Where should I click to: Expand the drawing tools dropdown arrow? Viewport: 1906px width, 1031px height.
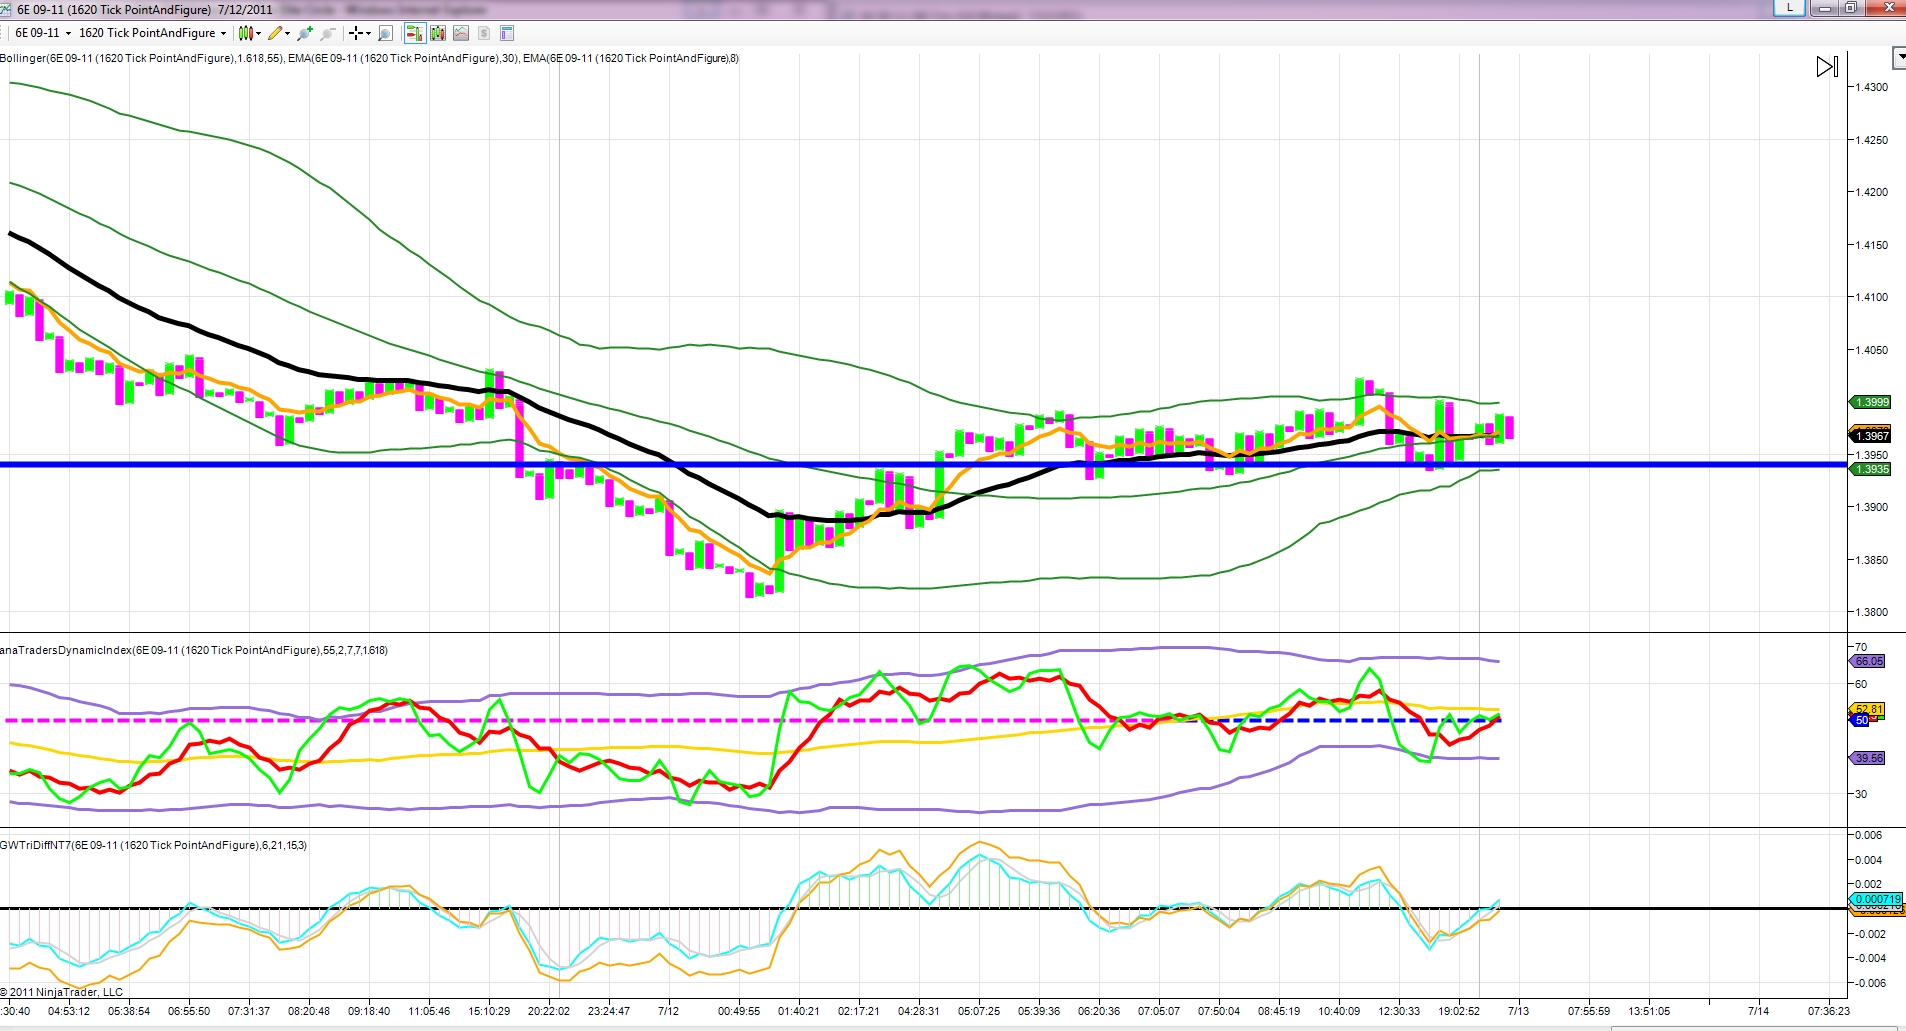pos(288,33)
